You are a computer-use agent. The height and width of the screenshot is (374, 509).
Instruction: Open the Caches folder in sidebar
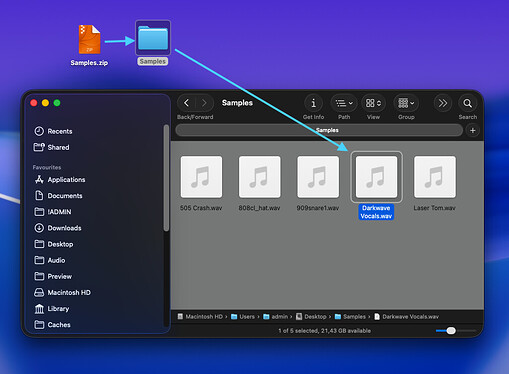point(52,325)
